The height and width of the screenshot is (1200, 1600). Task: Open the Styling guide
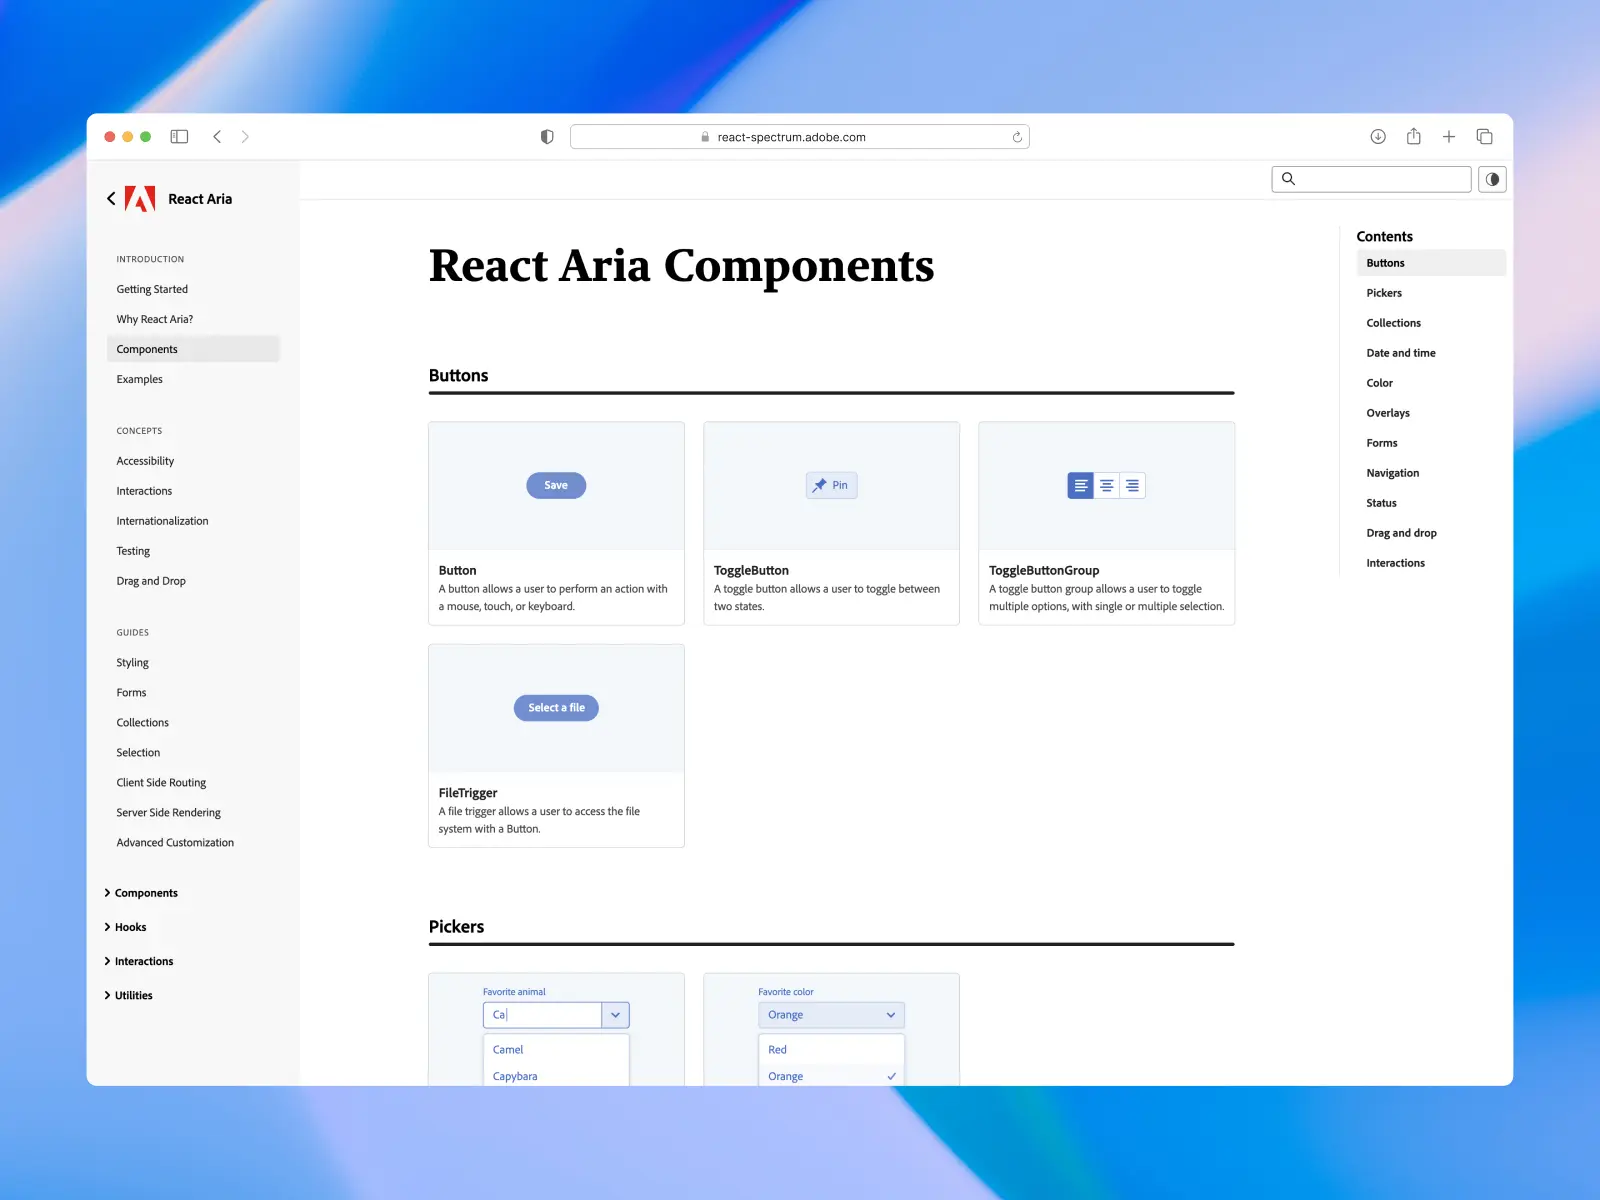point(132,663)
